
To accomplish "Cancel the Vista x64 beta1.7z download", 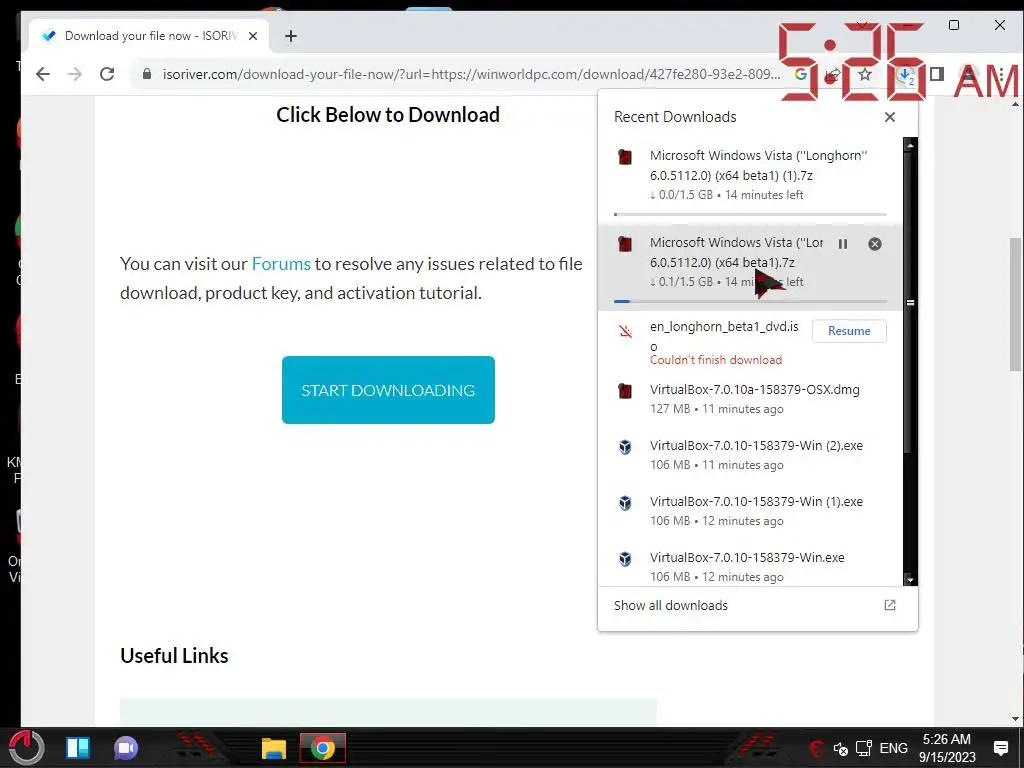I will pyautogui.click(x=875, y=244).
